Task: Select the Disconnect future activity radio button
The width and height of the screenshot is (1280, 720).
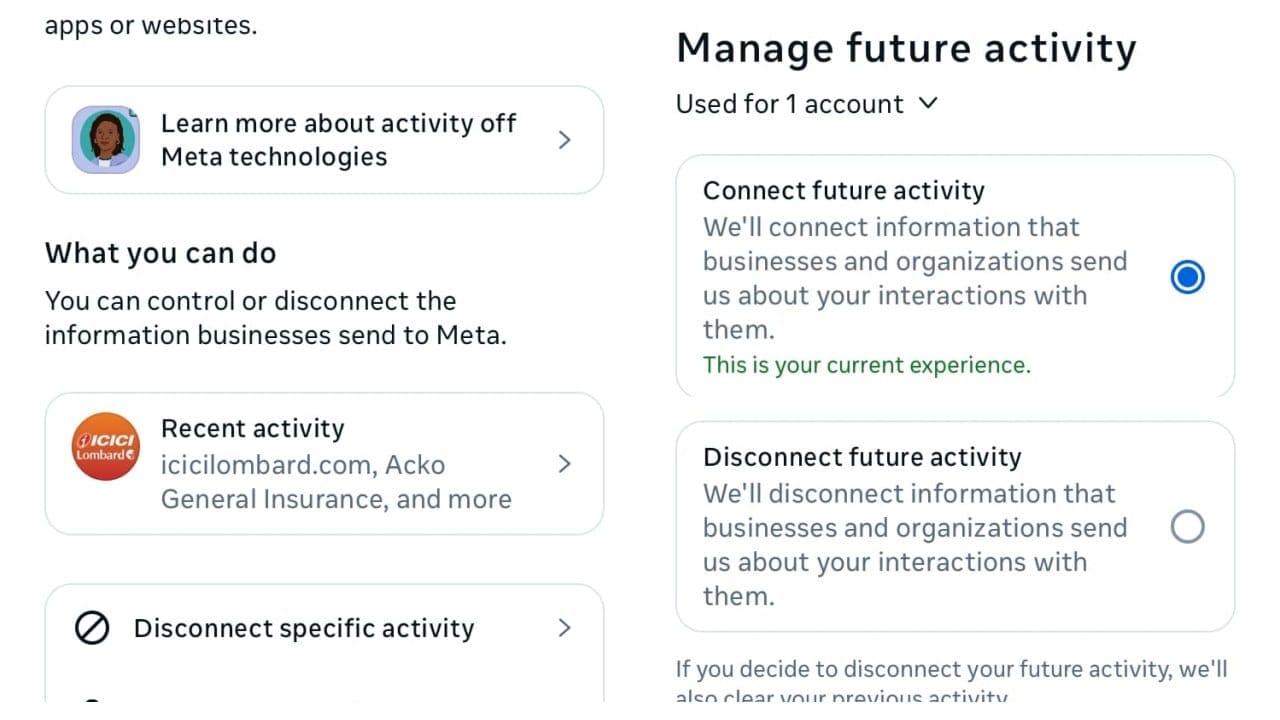Action: coord(1187,527)
